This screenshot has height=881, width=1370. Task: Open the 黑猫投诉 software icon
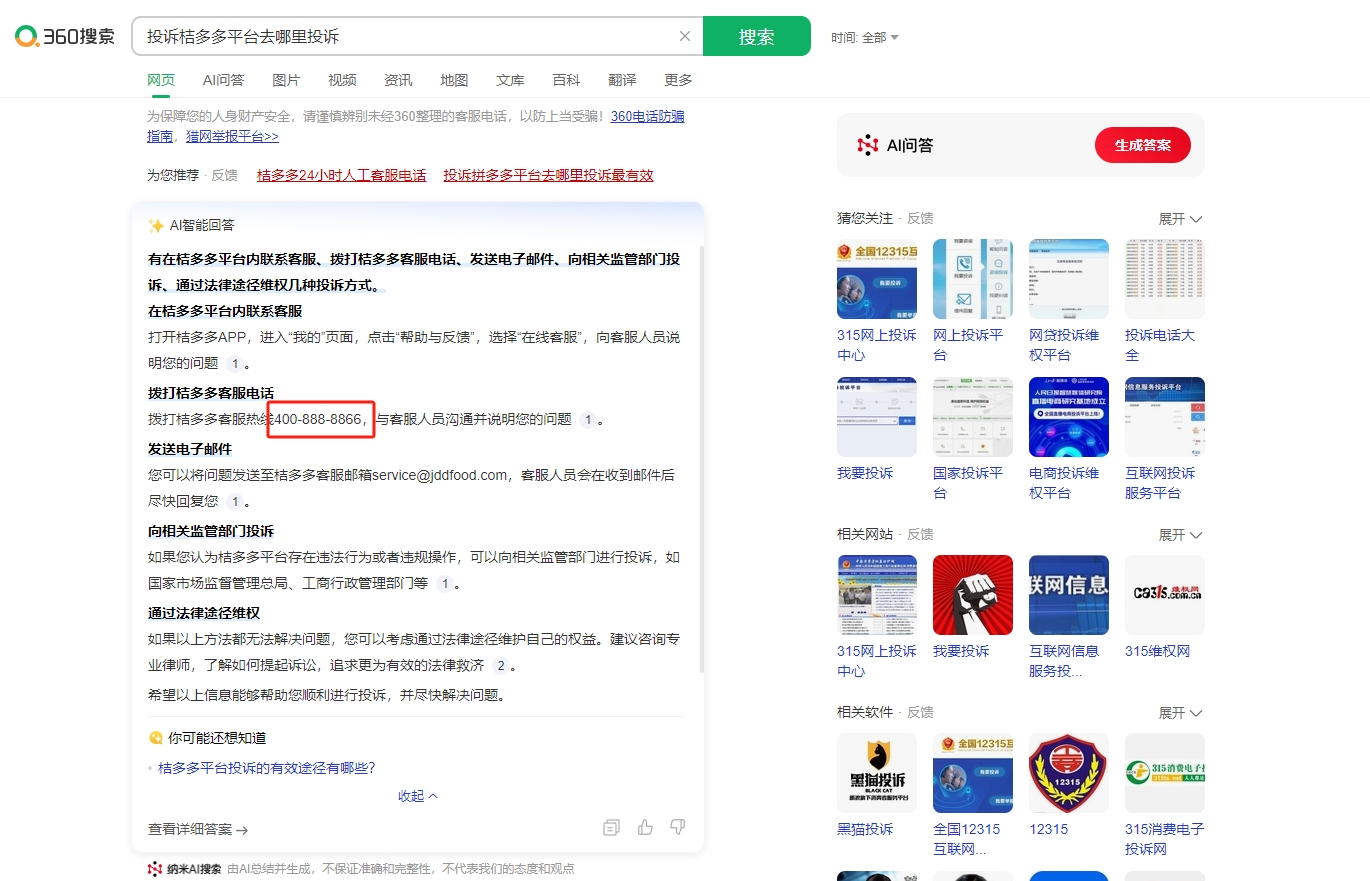(x=876, y=773)
